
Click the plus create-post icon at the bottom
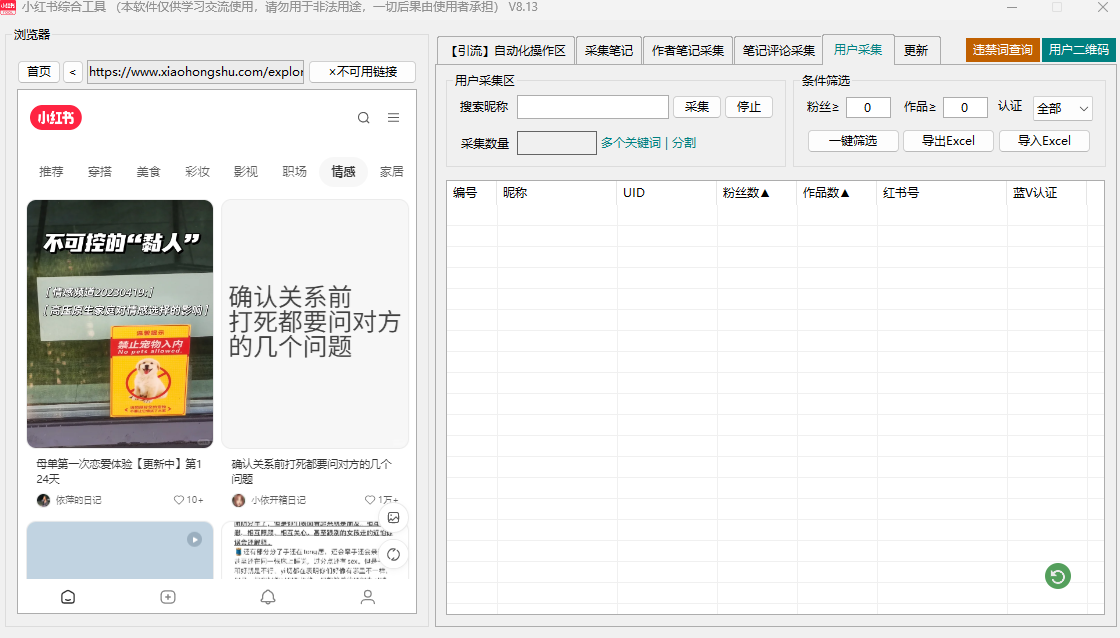coord(167,596)
